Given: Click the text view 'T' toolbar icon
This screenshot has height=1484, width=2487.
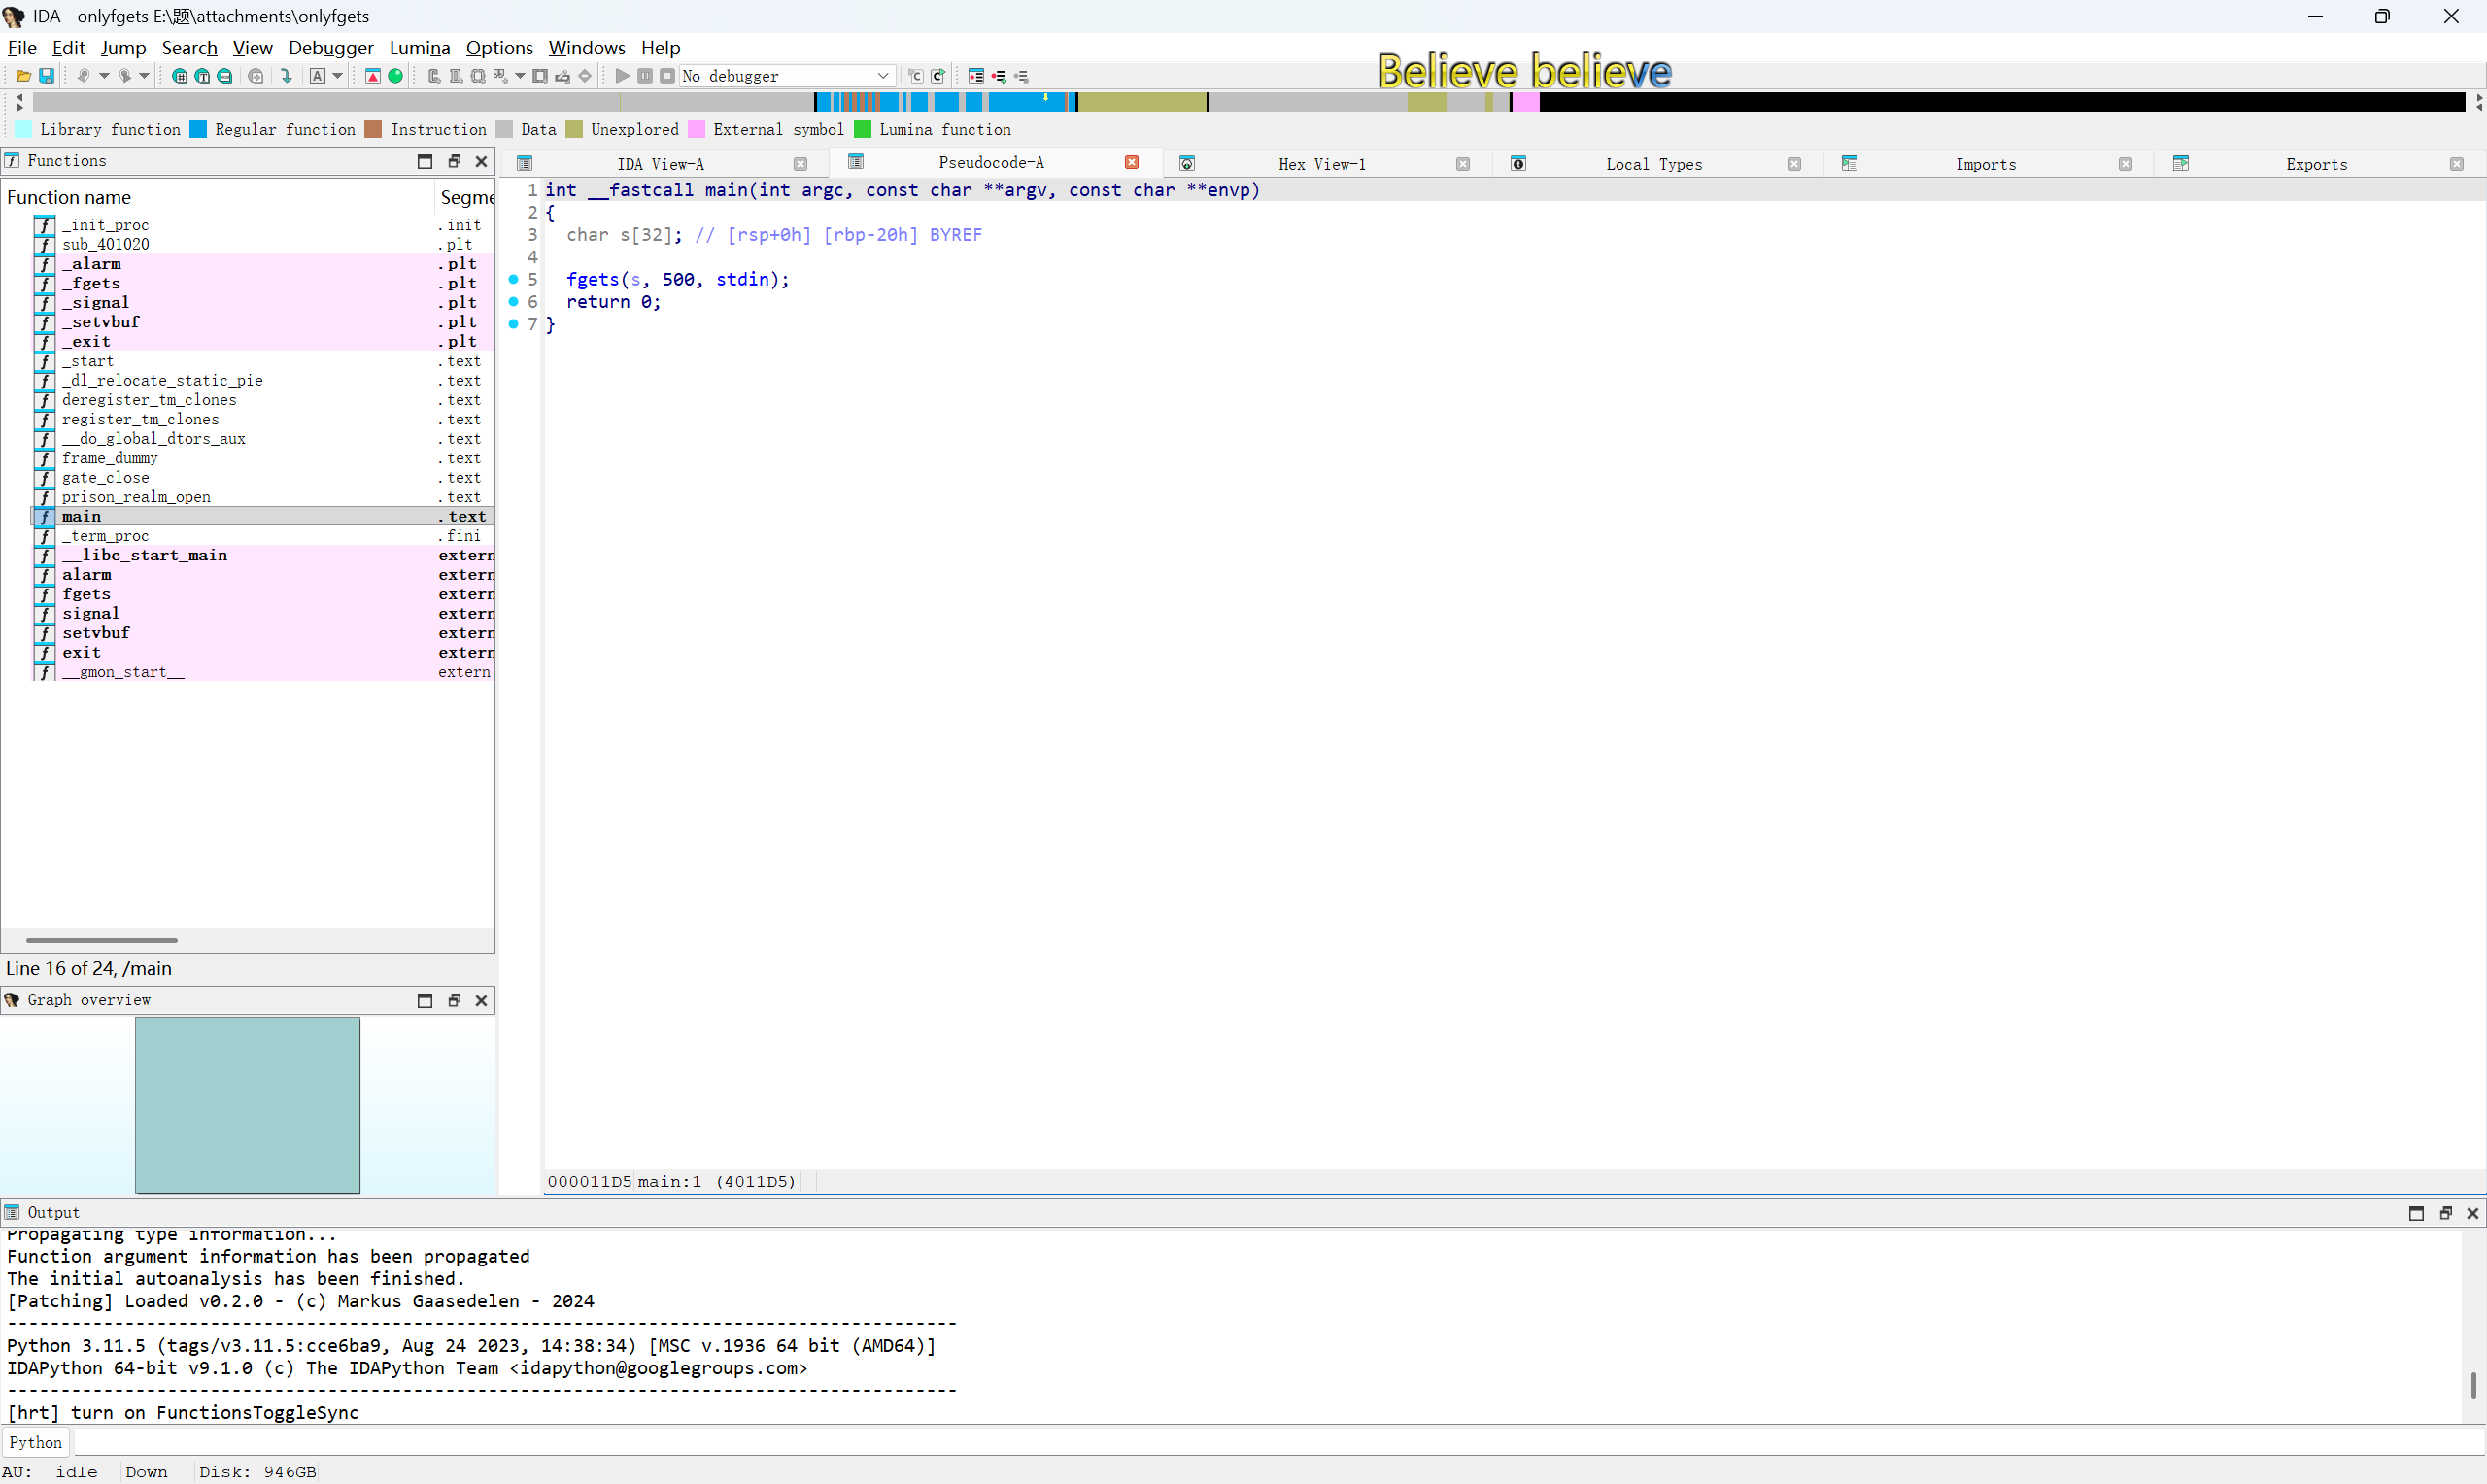Looking at the screenshot, I should 202,76.
